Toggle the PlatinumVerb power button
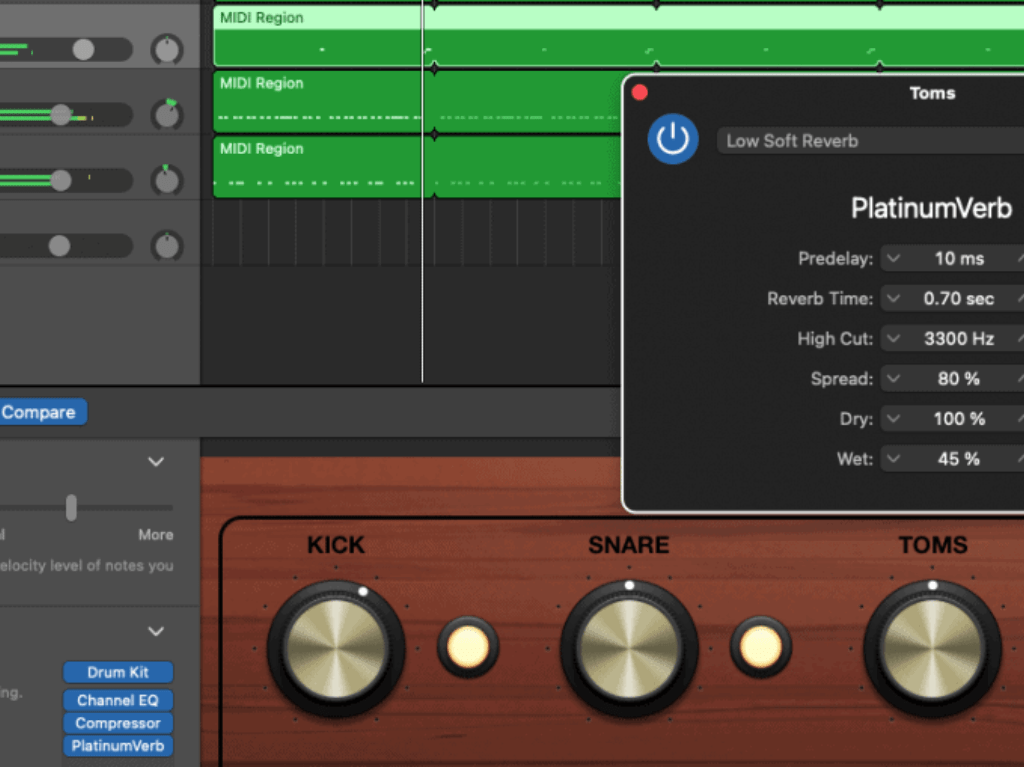The image size is (1024, 767). pyautogui.click(x=673, y=139)
